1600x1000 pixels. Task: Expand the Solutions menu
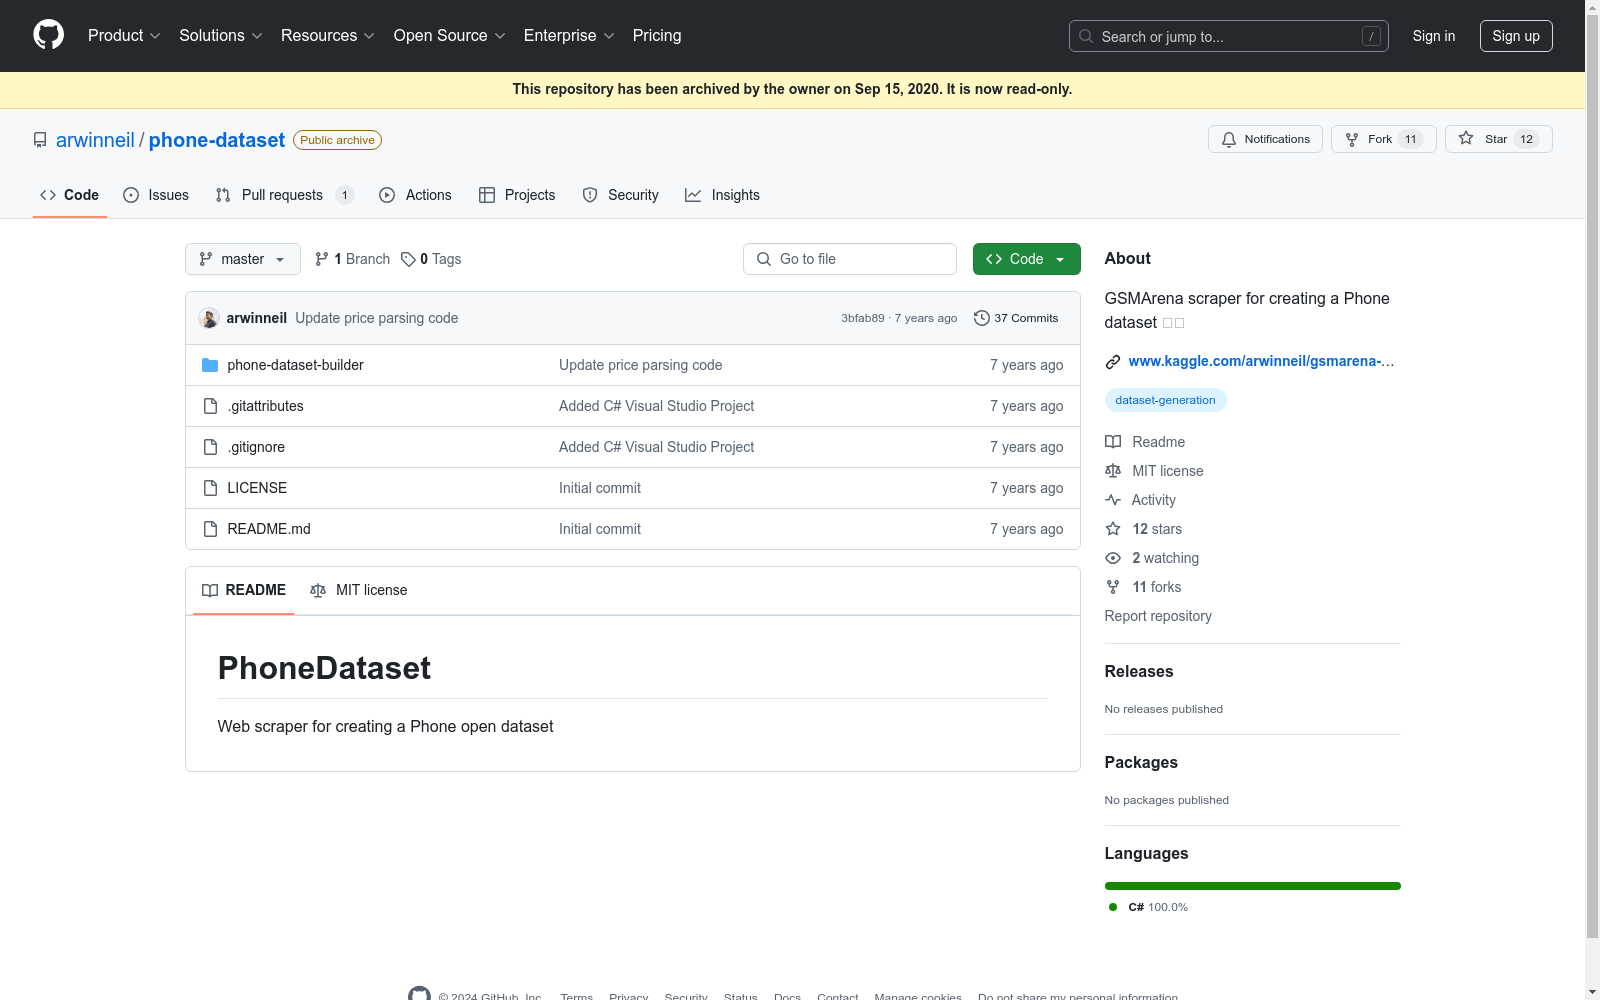click(x=221, y=36)
